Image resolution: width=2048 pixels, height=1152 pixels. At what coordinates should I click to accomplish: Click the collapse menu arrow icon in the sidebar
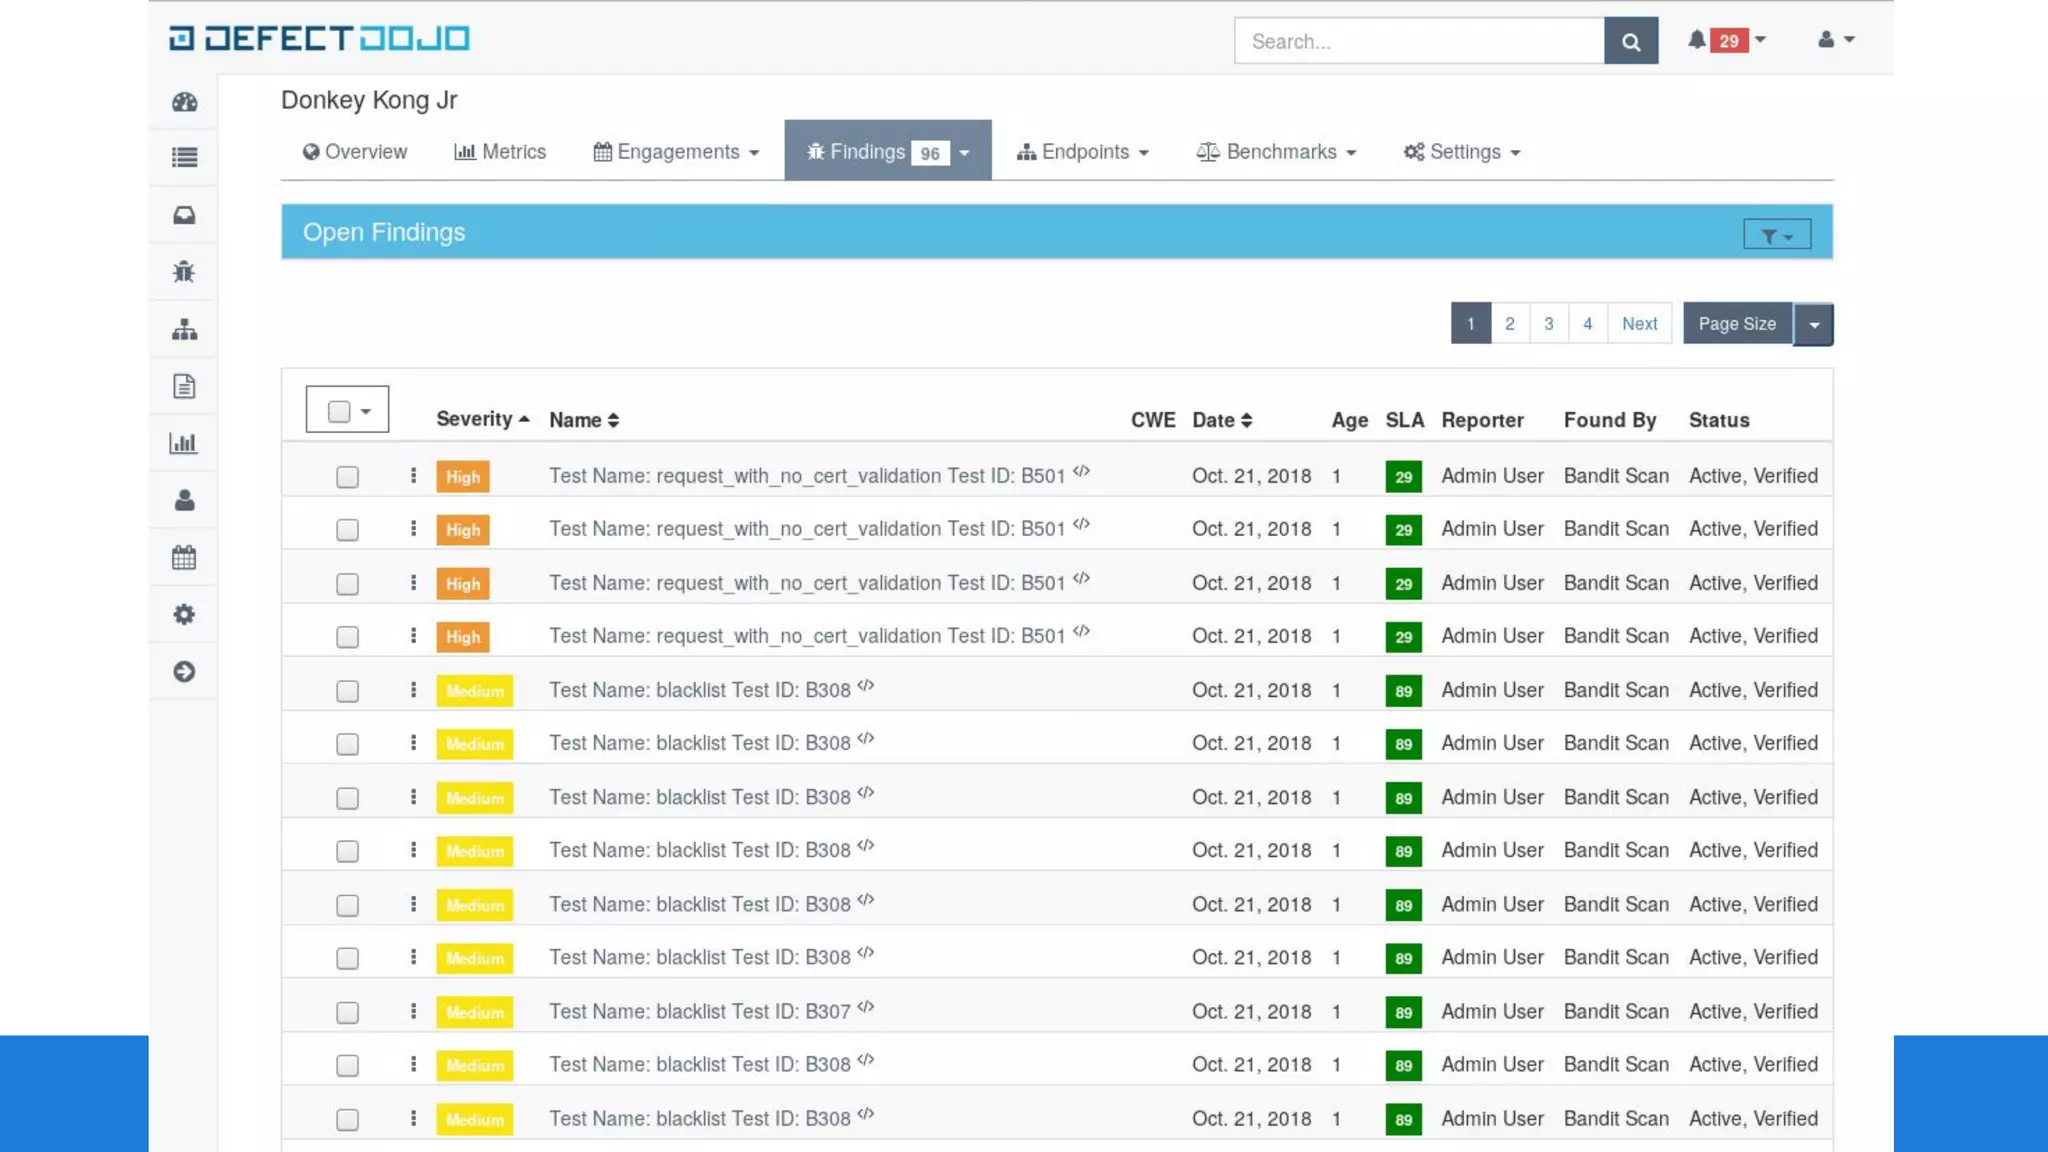184,672
